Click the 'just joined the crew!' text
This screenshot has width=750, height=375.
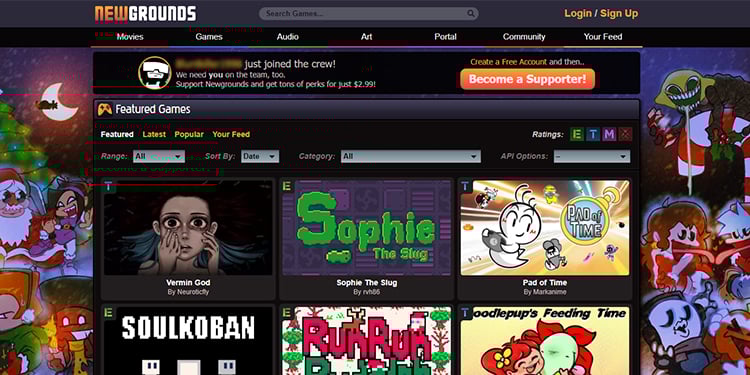290,64
